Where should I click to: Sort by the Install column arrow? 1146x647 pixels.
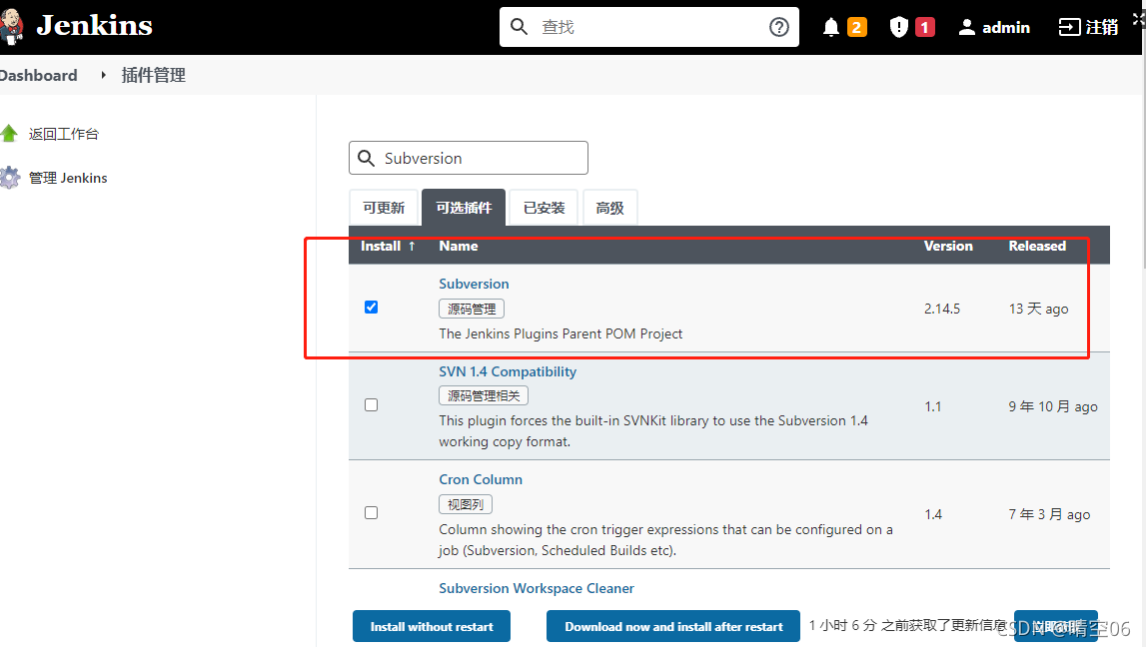pyautogui.click(x=412, y=246)
